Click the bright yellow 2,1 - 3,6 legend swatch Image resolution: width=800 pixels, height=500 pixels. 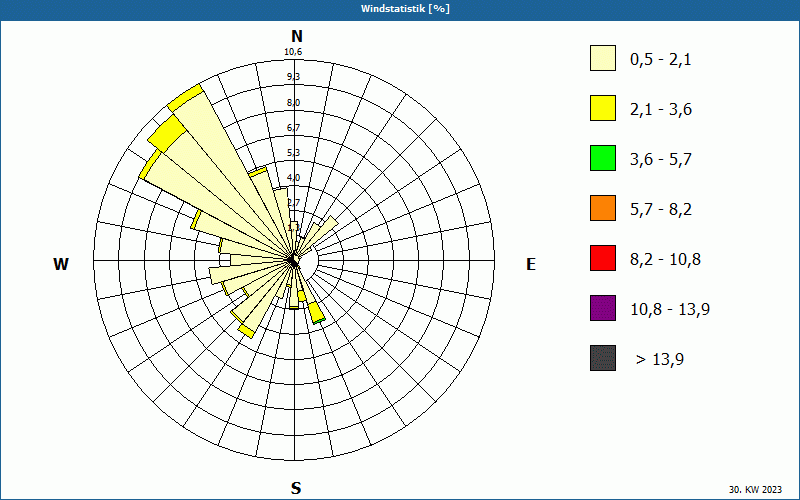click(603, 108)
